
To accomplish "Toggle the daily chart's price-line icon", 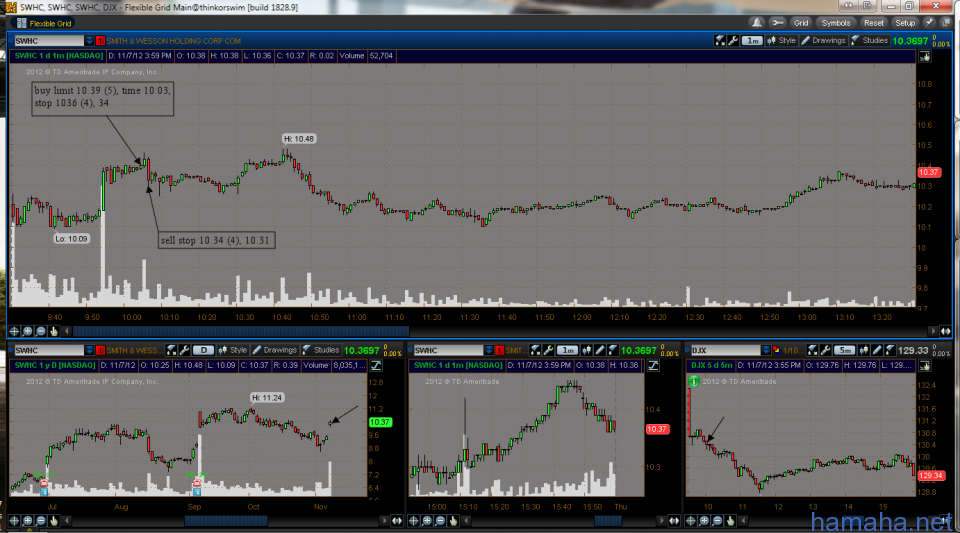I will coord(376,366).
